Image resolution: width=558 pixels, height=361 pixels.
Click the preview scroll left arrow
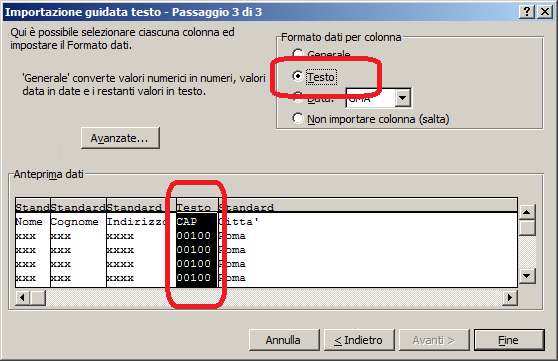(23, 298)
